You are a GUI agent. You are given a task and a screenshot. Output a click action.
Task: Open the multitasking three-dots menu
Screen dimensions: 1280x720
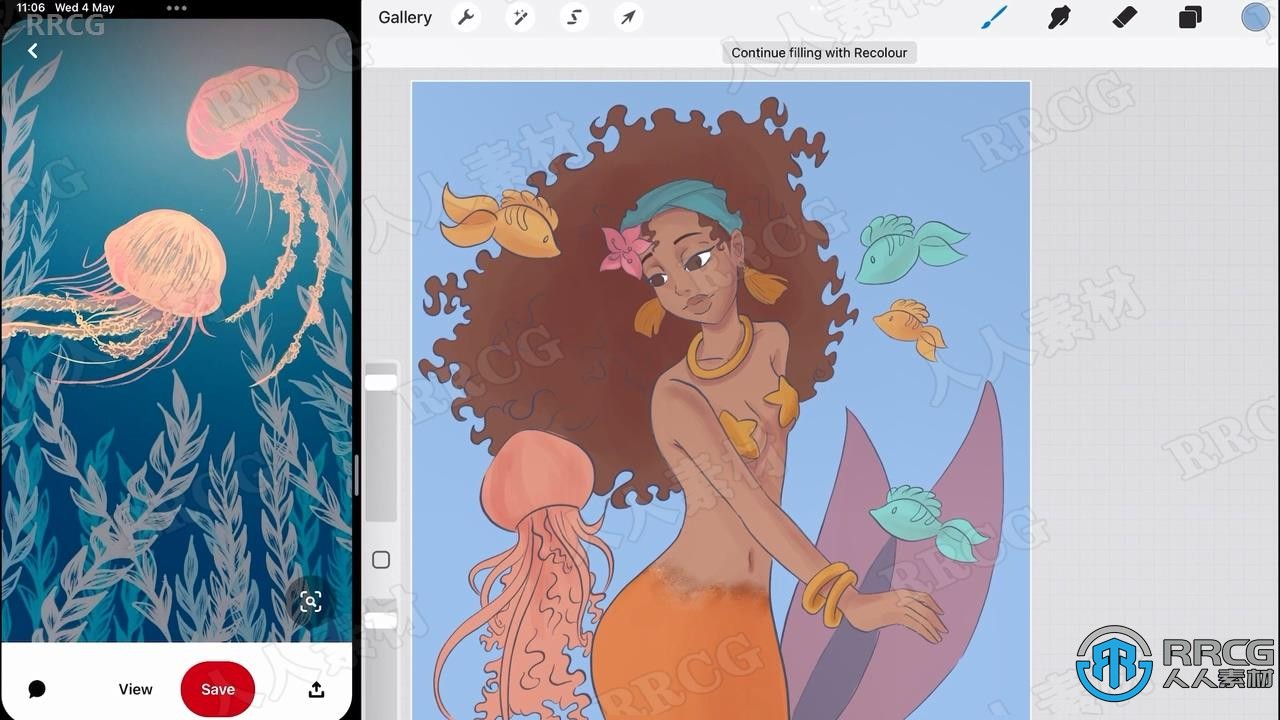coord(176,8)
